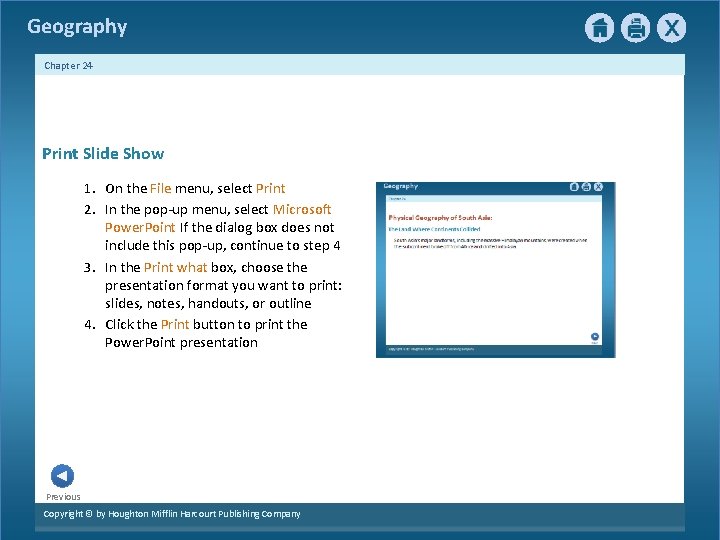720x540 pixels.
Task: Select the 'Print Slide Show' heading
Action: (103, 153)
